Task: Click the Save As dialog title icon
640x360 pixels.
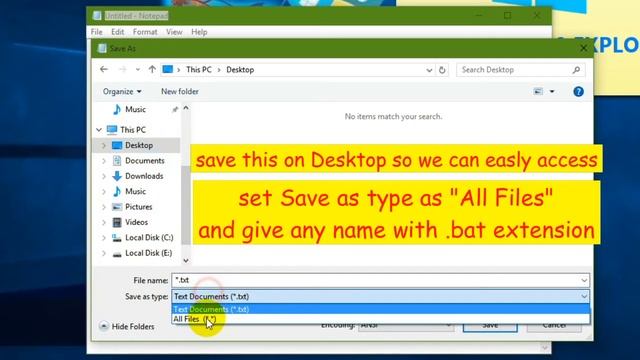Action: tap(102, 48)
